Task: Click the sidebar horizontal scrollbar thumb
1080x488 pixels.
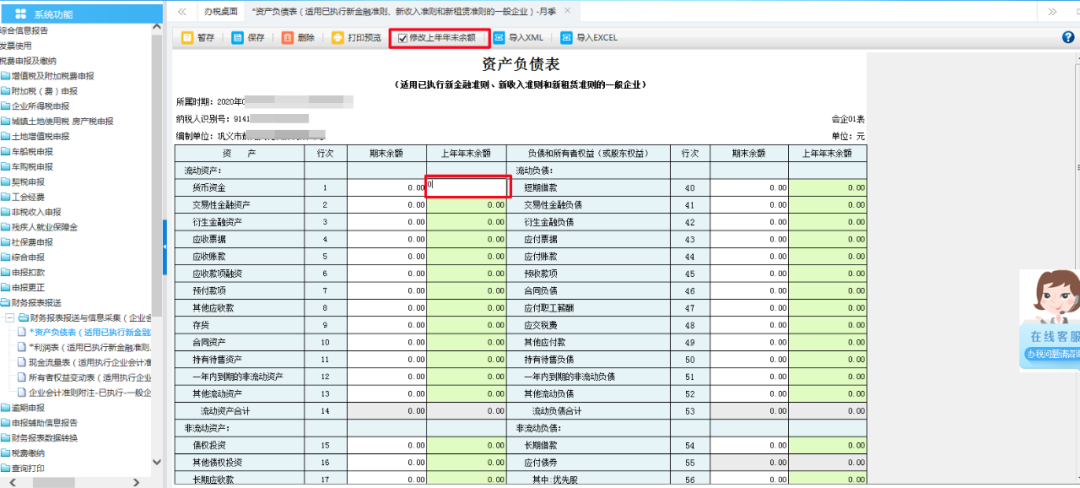Action: (x=54, y=482)
